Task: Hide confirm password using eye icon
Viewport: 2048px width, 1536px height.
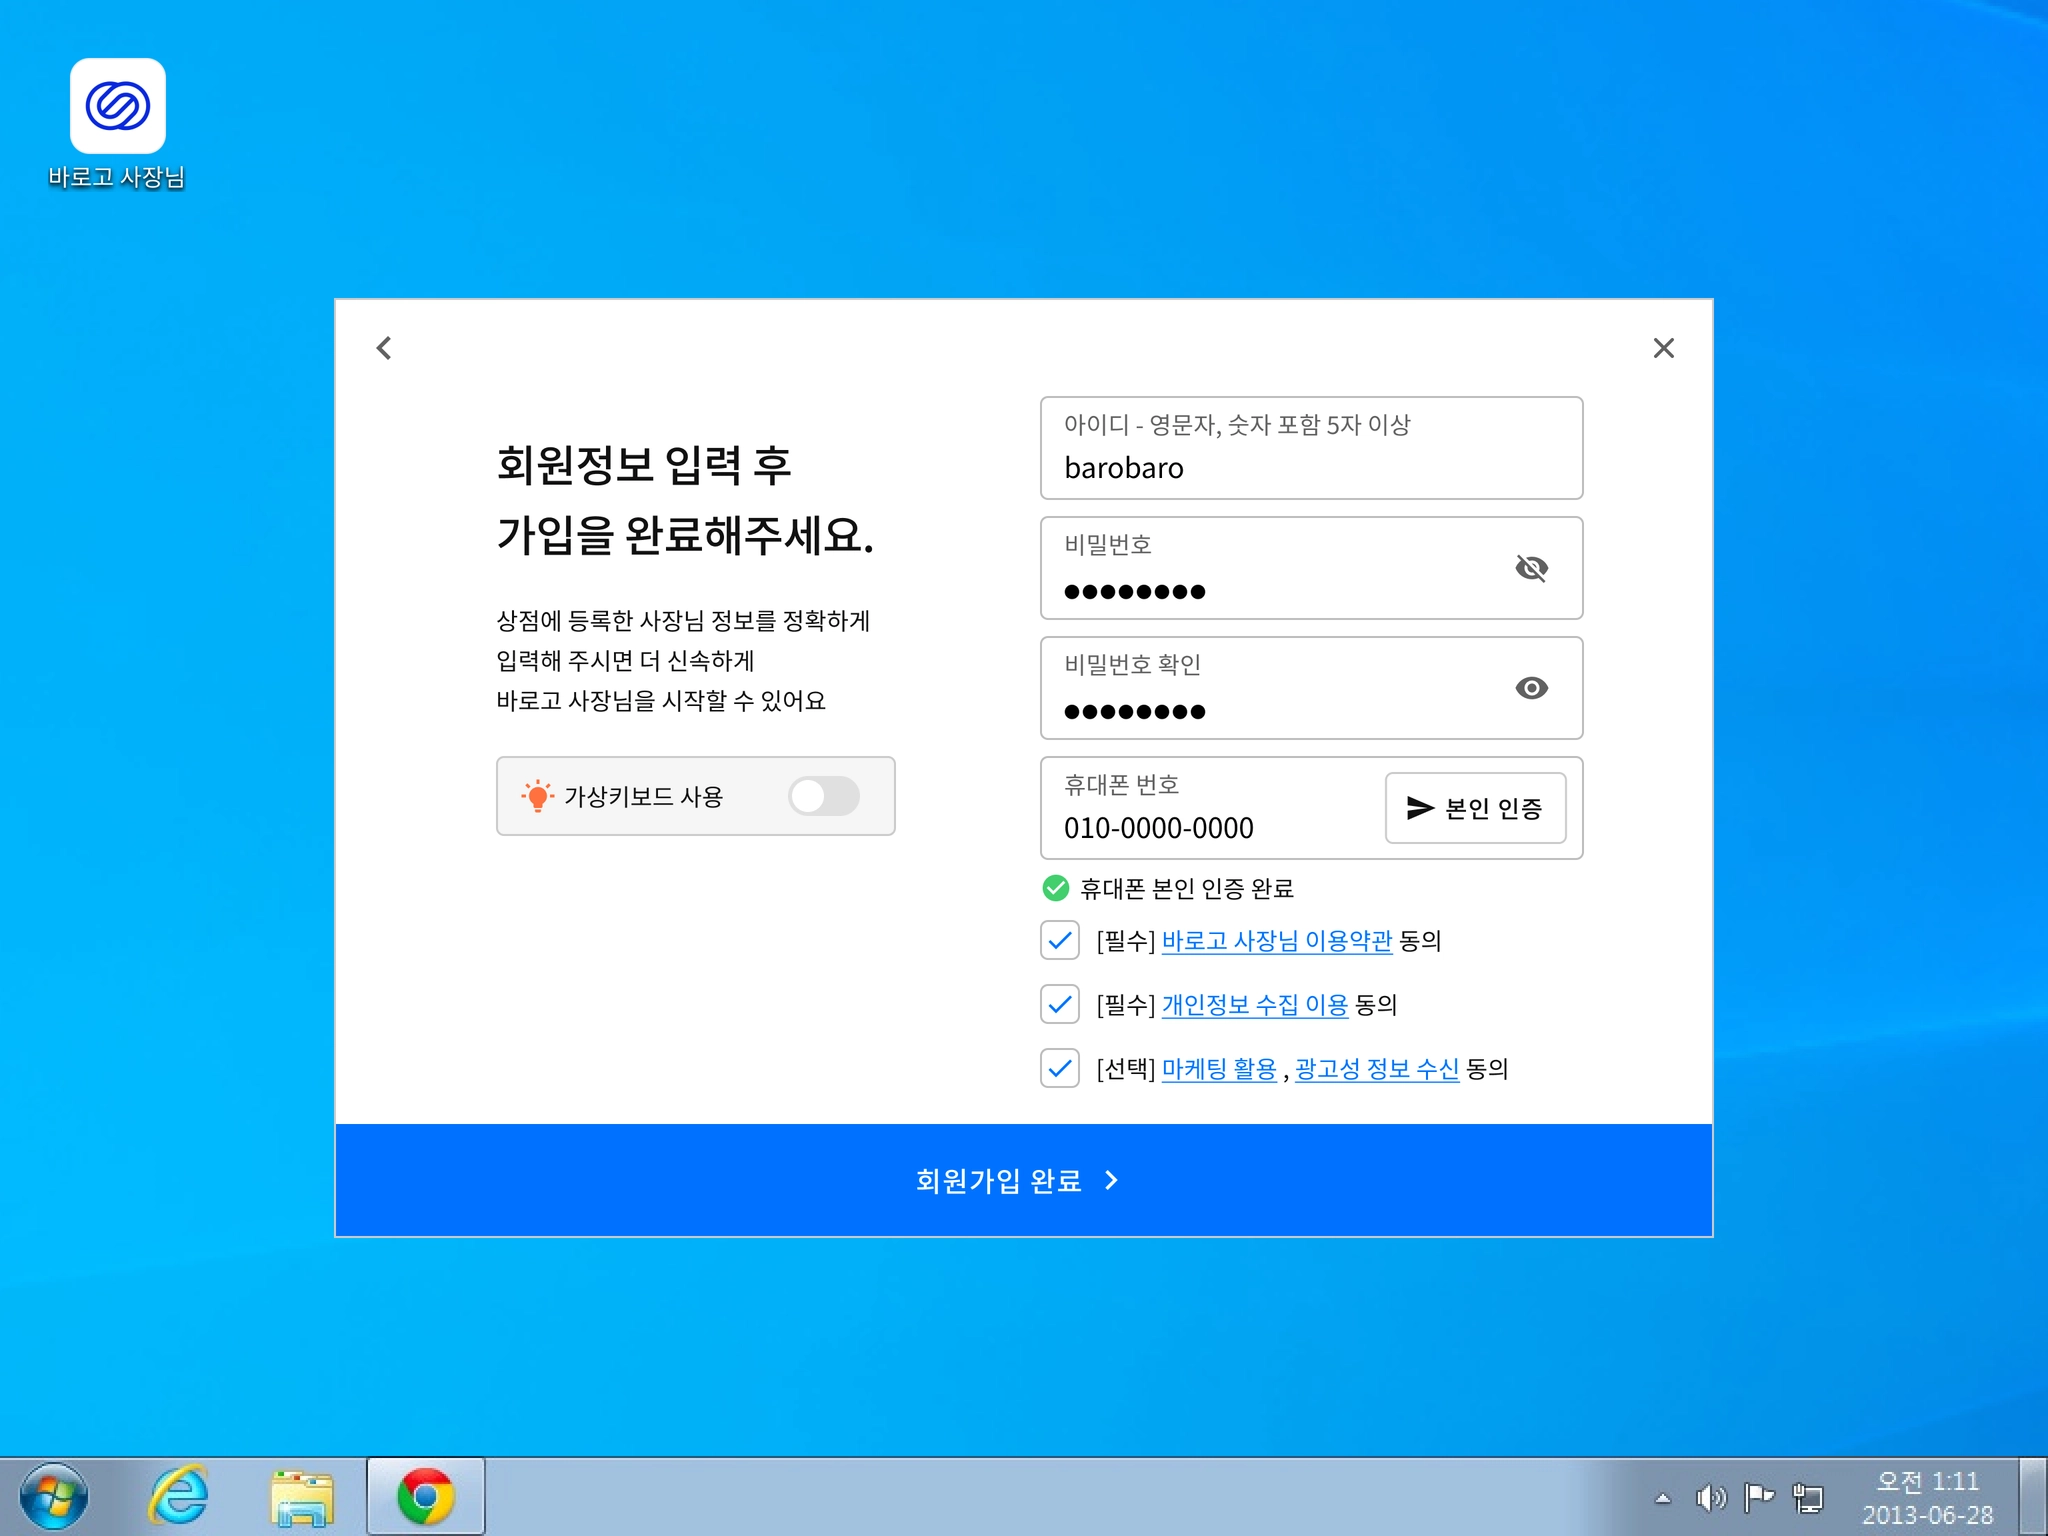Action: (x=1531, y=688)
